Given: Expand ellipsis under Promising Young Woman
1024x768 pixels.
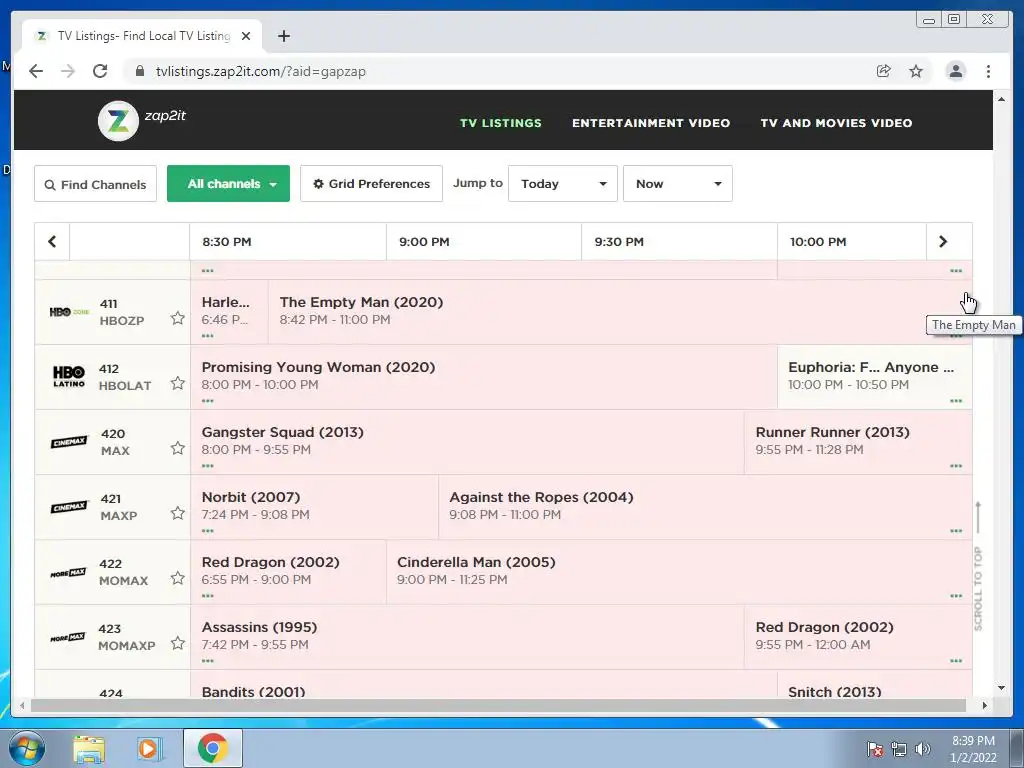Looking at the screenshot, I should [x=208, y=400].
